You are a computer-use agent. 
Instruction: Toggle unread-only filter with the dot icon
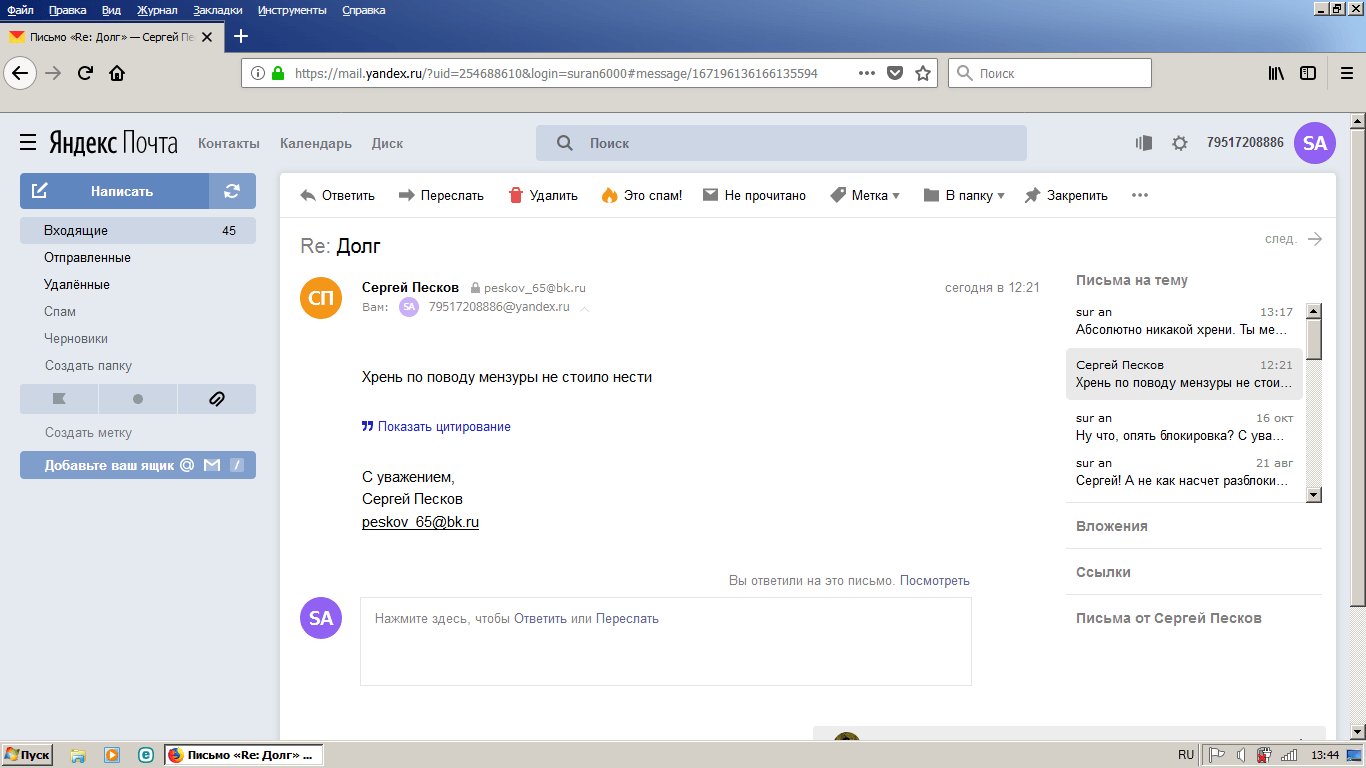138,399
